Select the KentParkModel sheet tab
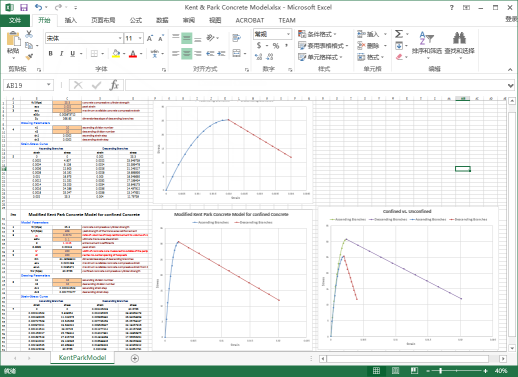Viewport: 518px width, 377px height. 82,358
